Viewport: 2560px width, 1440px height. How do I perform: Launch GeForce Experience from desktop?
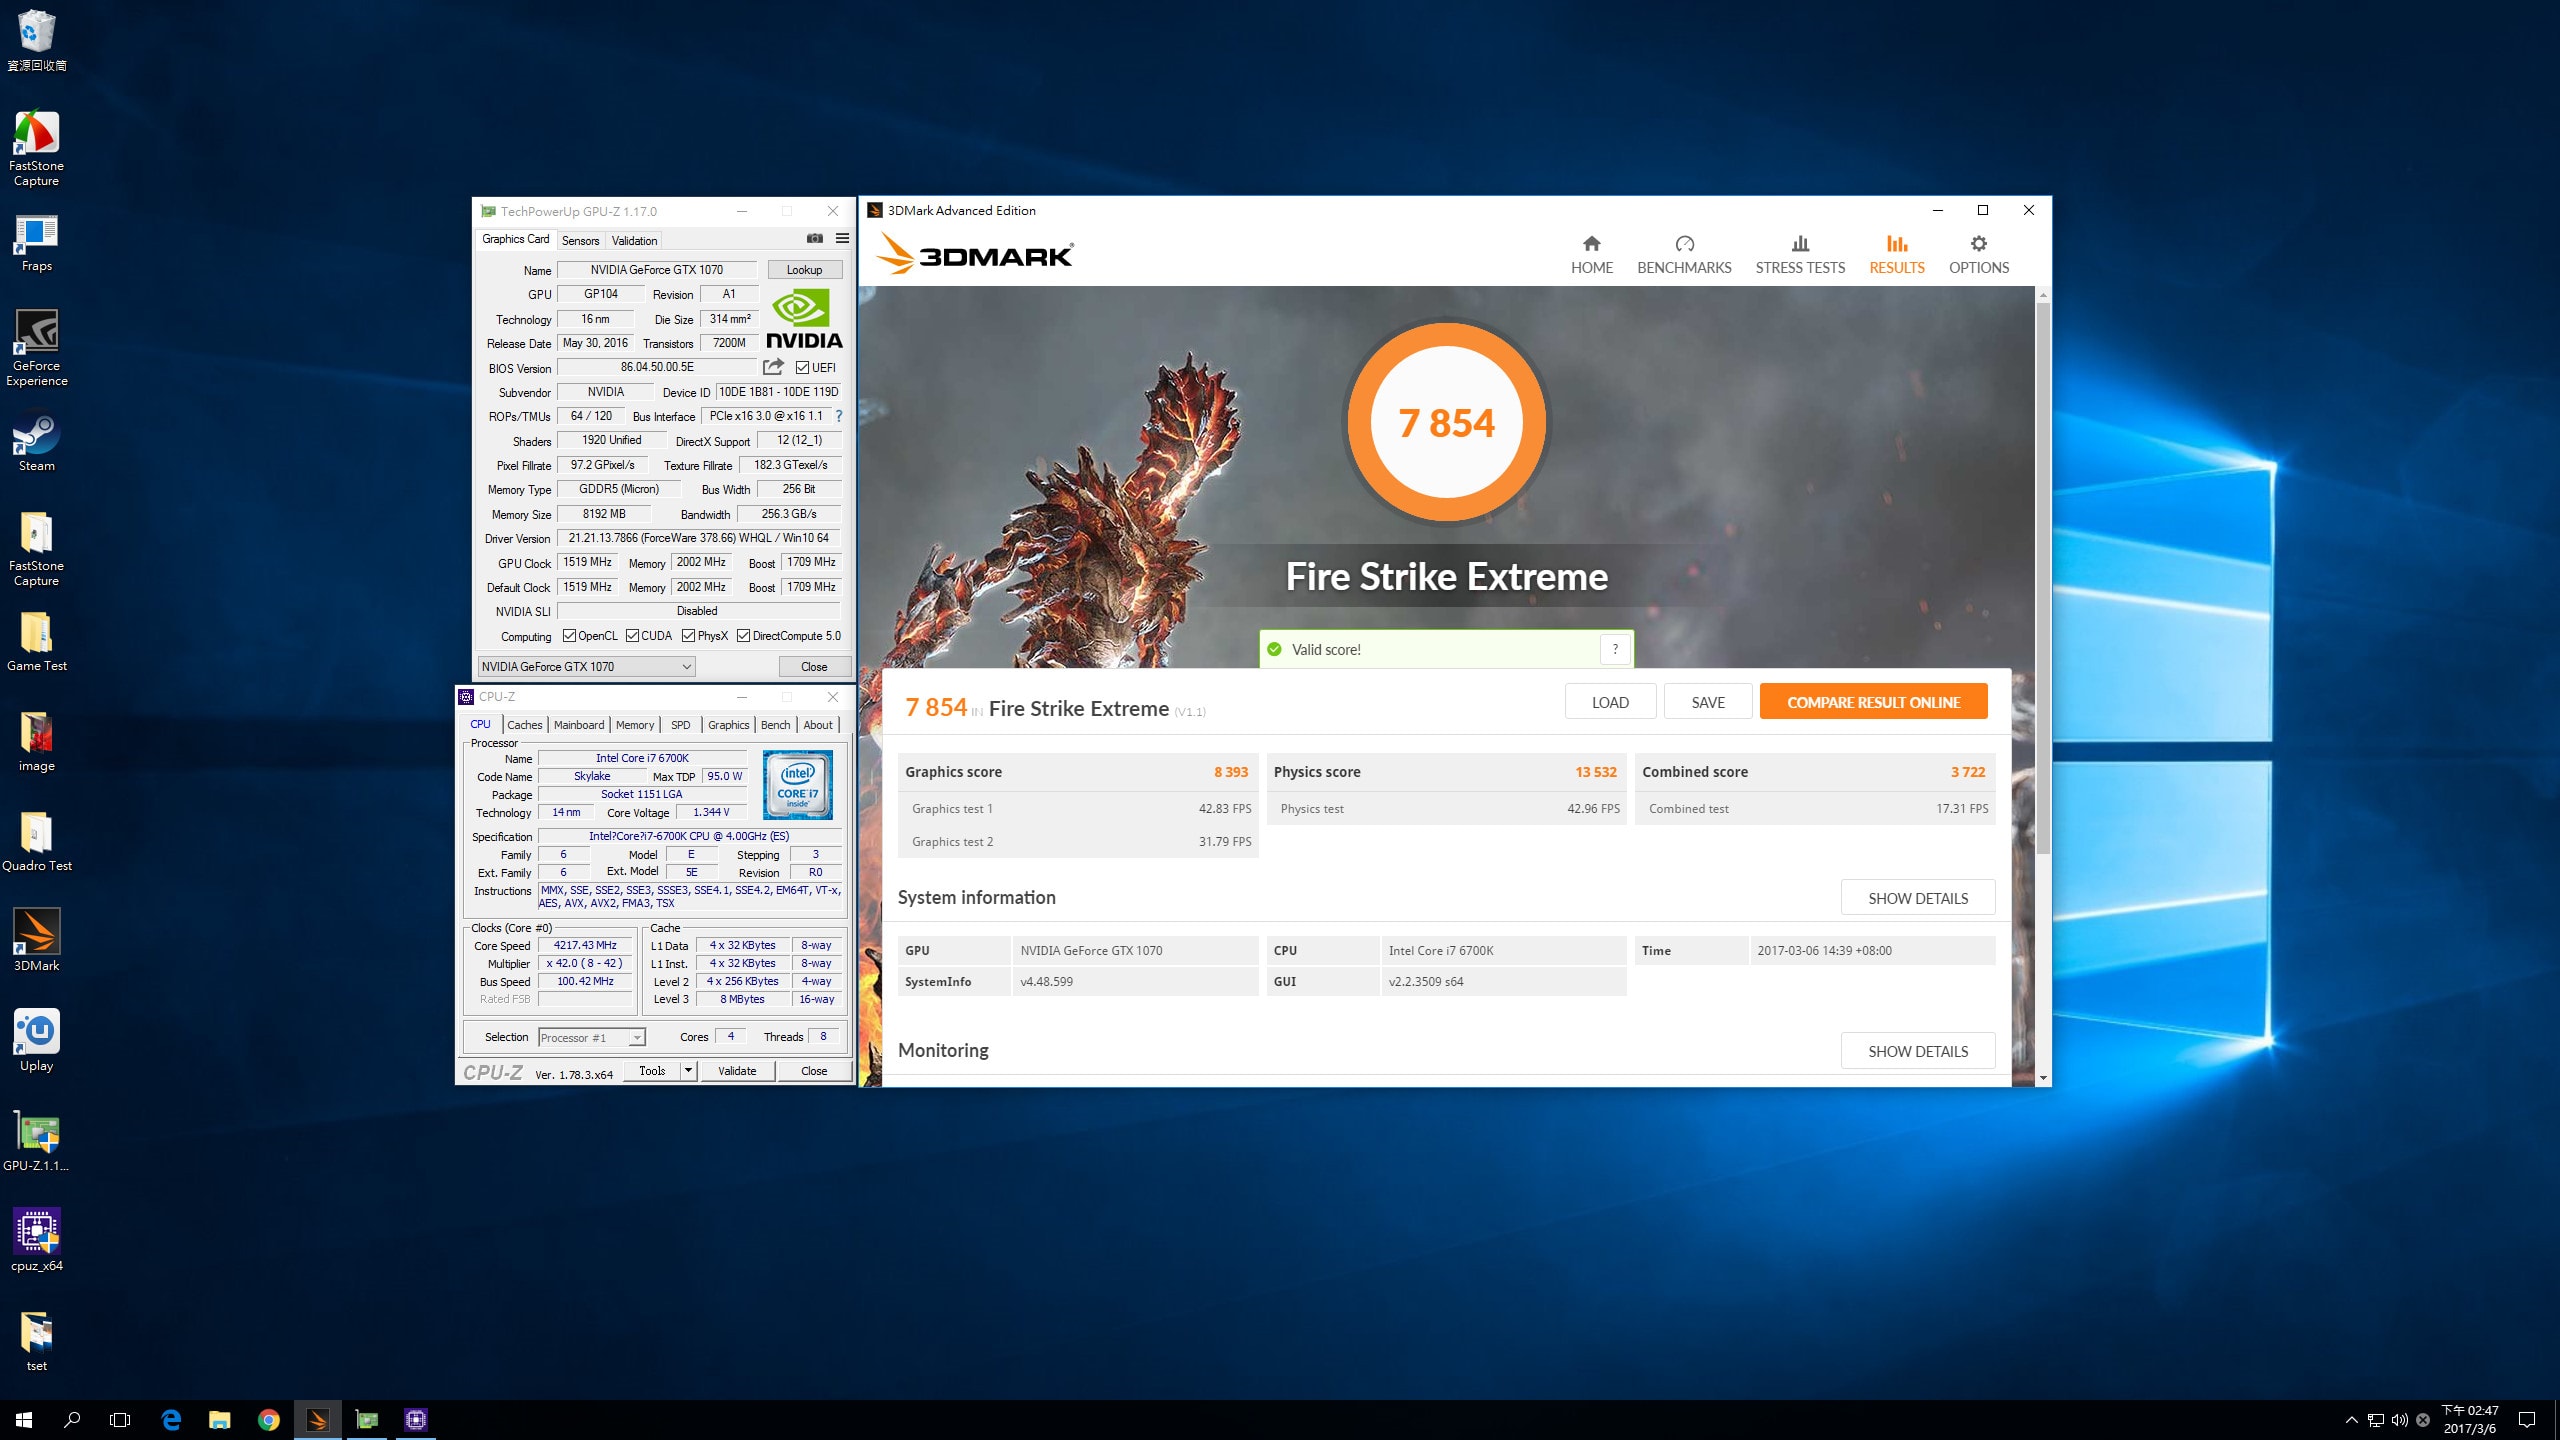pos(36,347)
